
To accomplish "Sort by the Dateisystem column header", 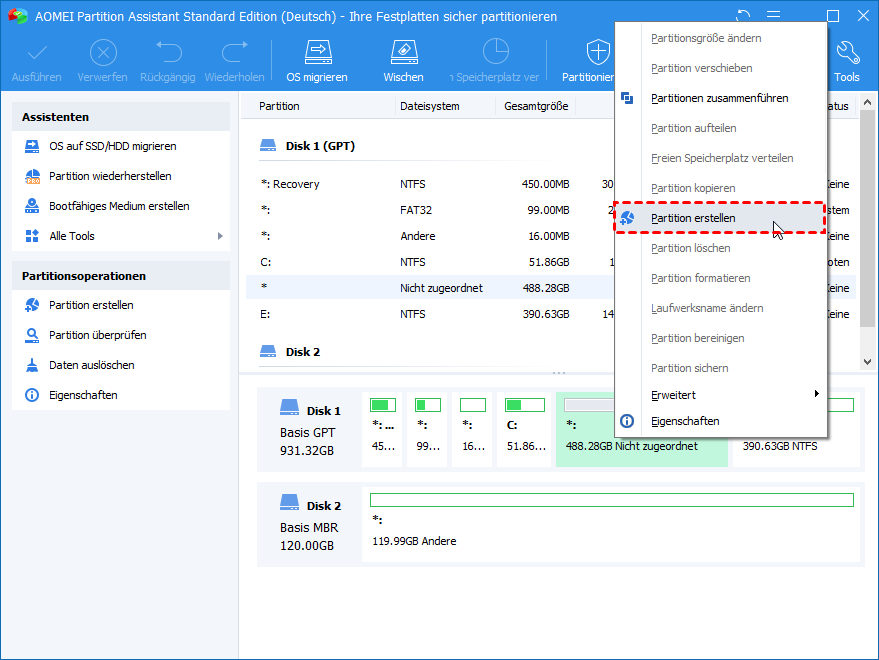I will pyautogui.click(x=432, y=106).
